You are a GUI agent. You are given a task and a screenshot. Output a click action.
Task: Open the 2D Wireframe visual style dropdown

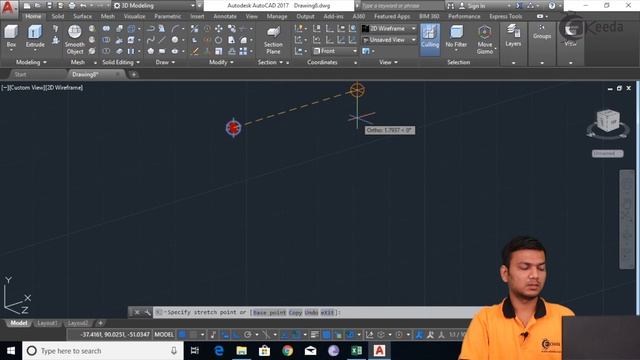click(389, 29)
